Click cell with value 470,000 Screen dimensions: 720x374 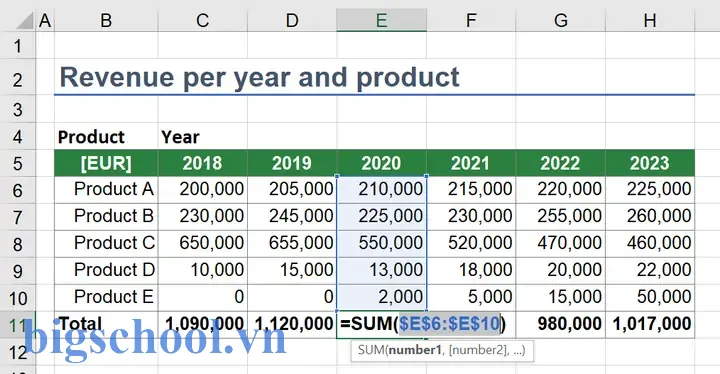pyautogui.click(x=561, y=244)
